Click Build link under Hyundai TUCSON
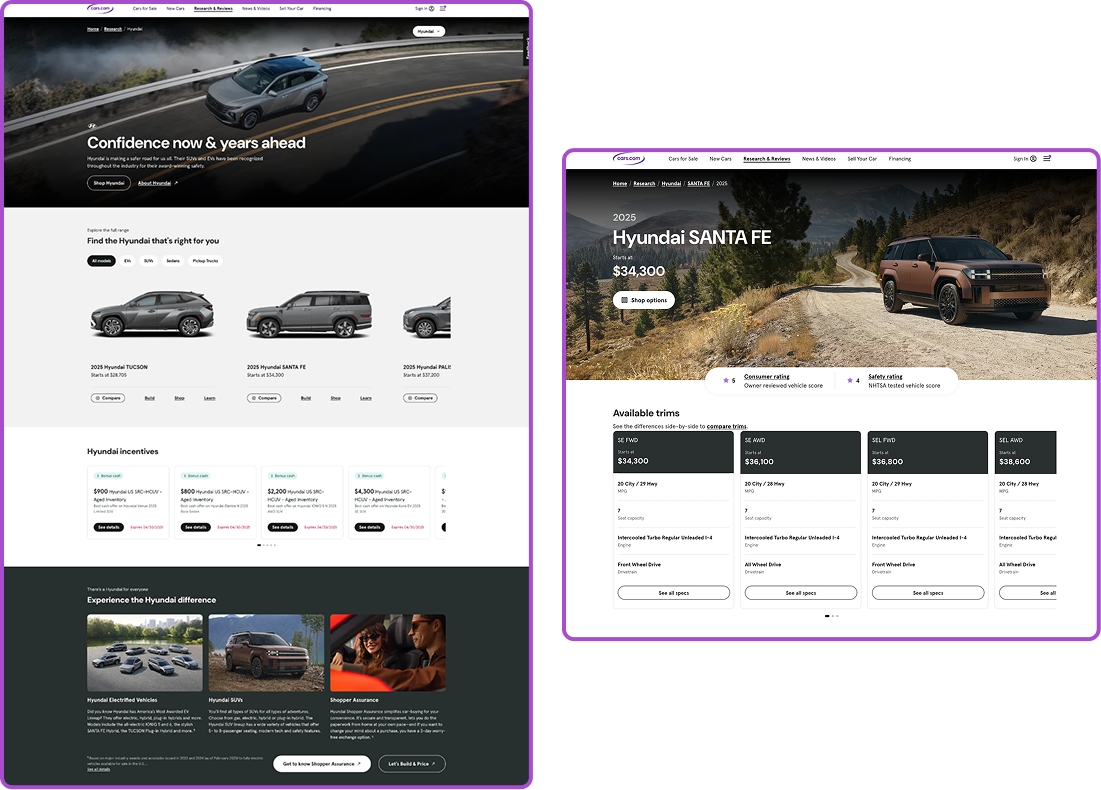Viewport: 1101px width, 790px height. [150, 398]
